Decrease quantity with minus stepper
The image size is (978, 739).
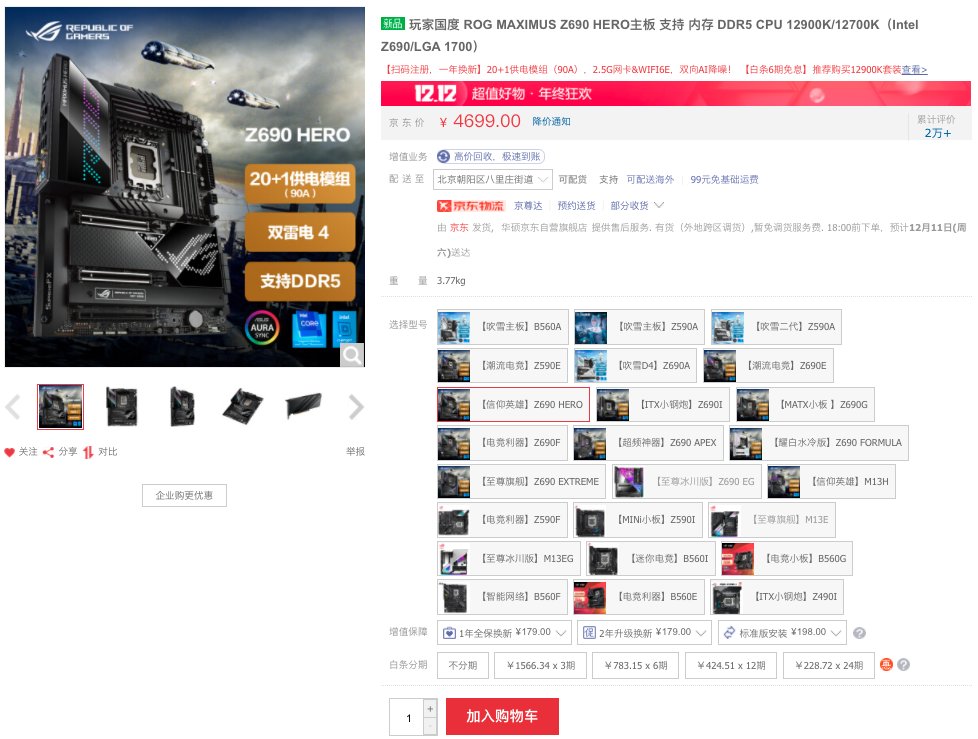pyautogui.click(x=430, y=727)
